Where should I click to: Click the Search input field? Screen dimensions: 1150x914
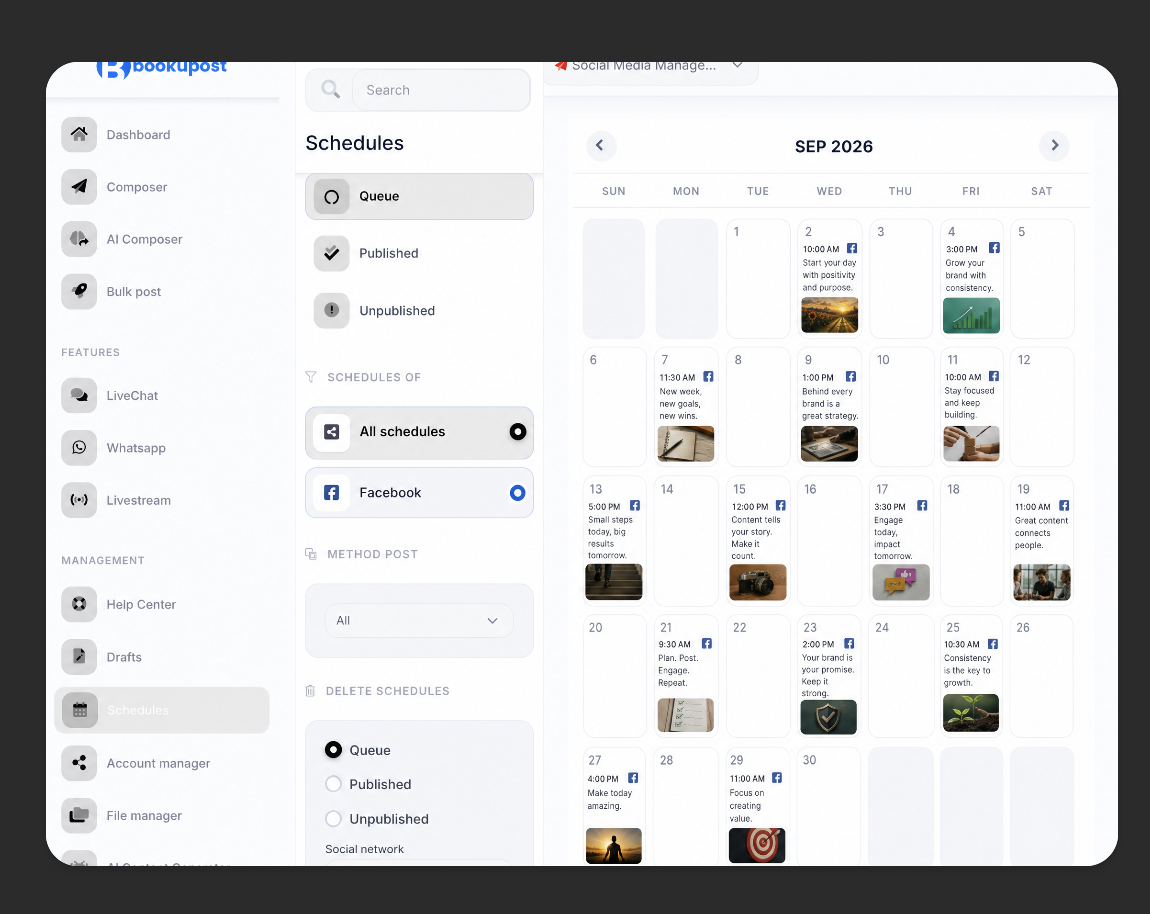coord(441,90)
